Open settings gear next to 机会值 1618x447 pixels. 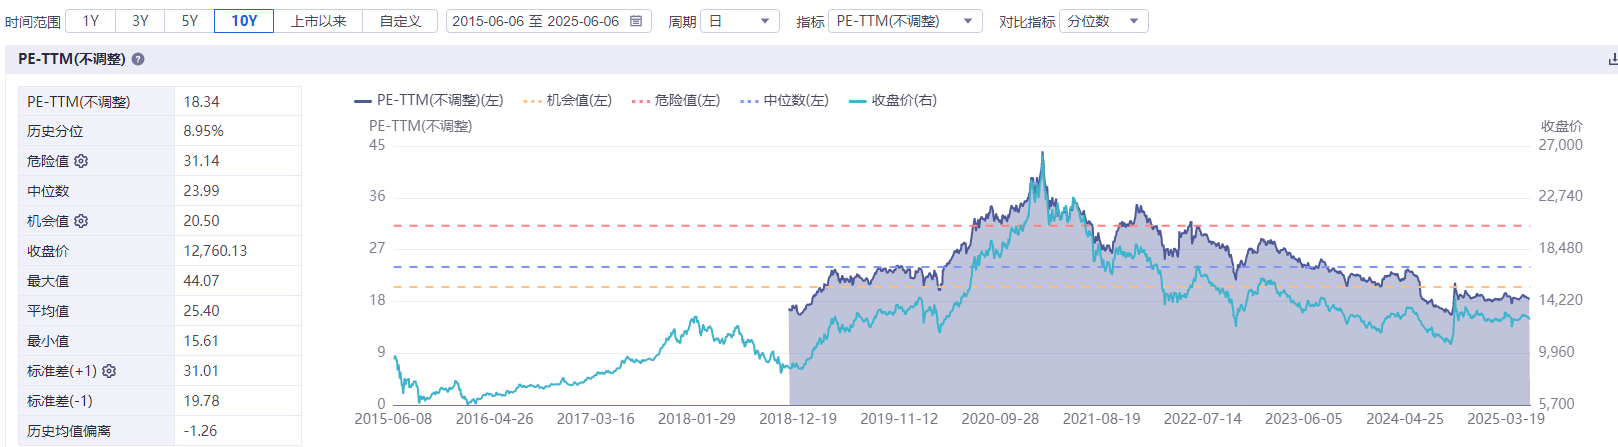click(81, 221)
